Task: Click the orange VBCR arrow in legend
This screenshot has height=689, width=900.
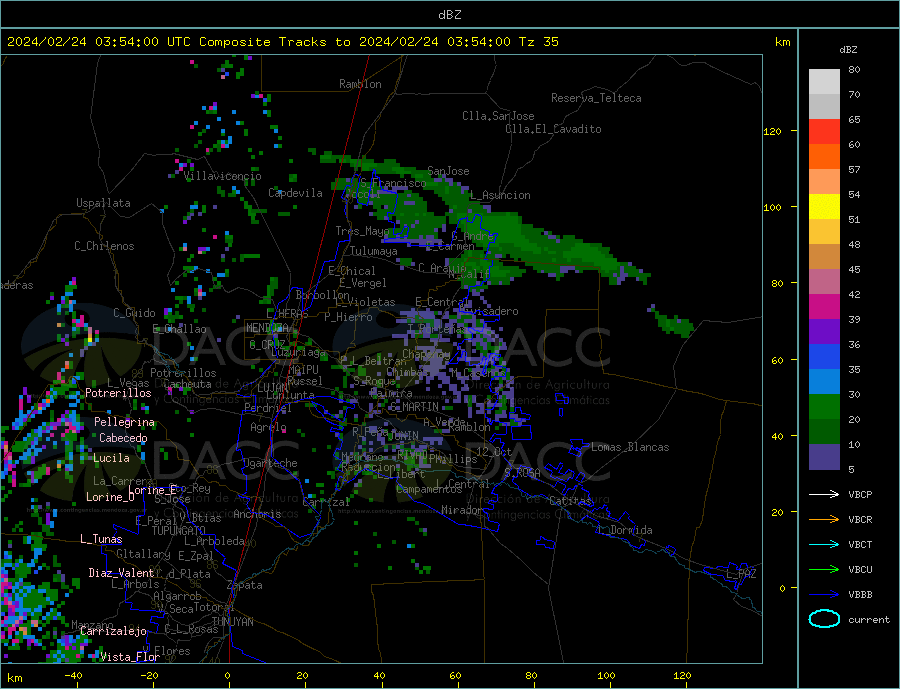Action: coord(824,520)
